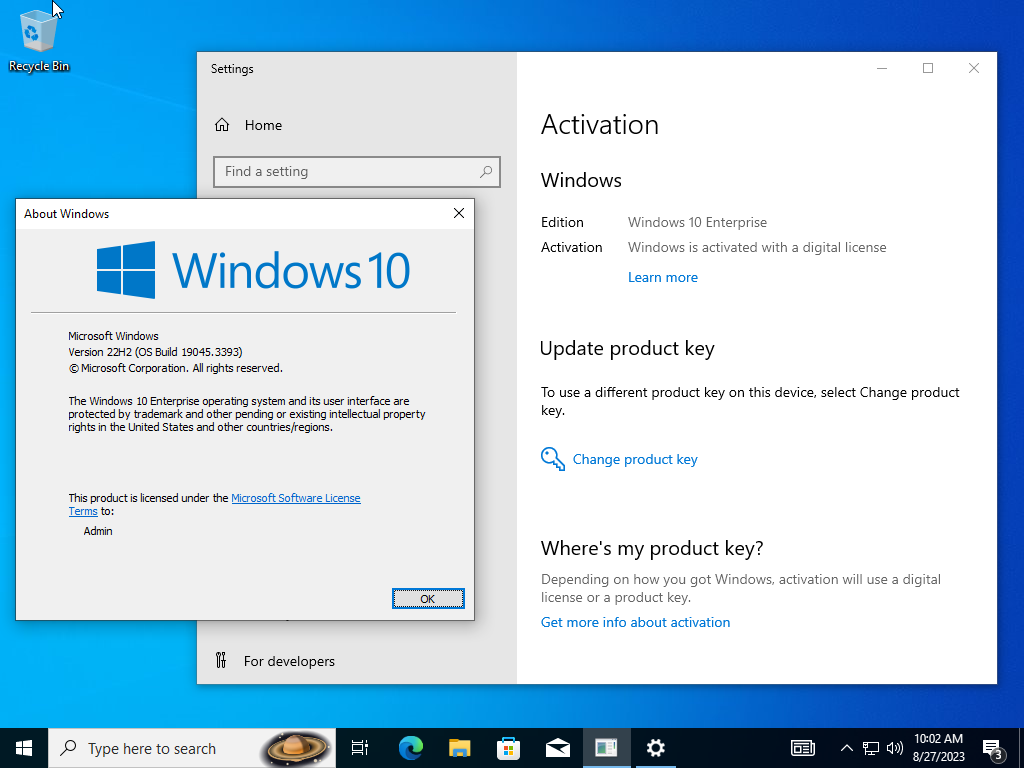The width and height of the screenshot is (1024, 768).
Task: Open the Mail app from taskbar
Action: (558, 748)
